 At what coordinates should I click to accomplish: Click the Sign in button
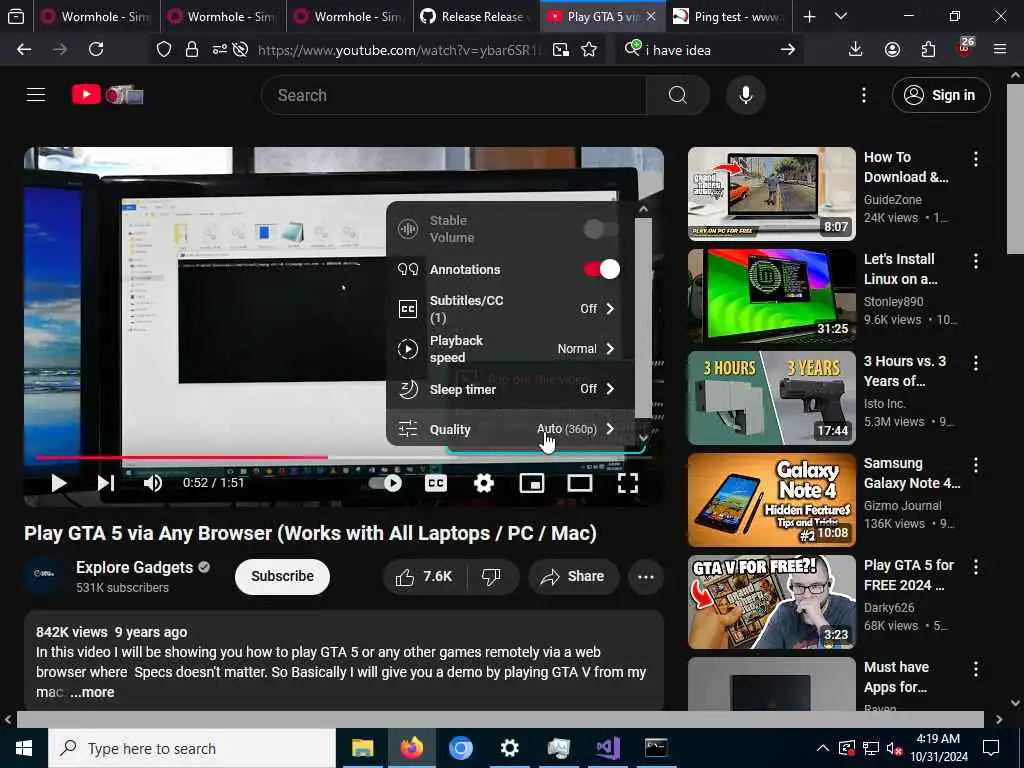(x=940, y=95)
